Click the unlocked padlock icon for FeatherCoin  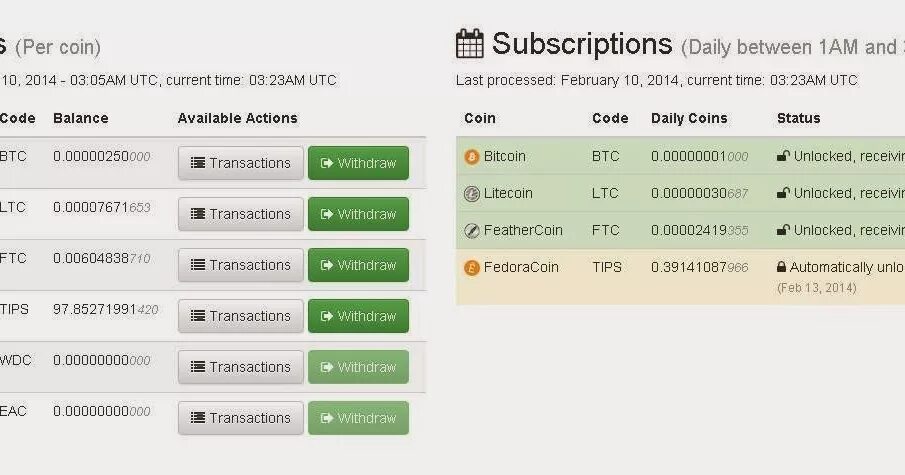[783, 230]
